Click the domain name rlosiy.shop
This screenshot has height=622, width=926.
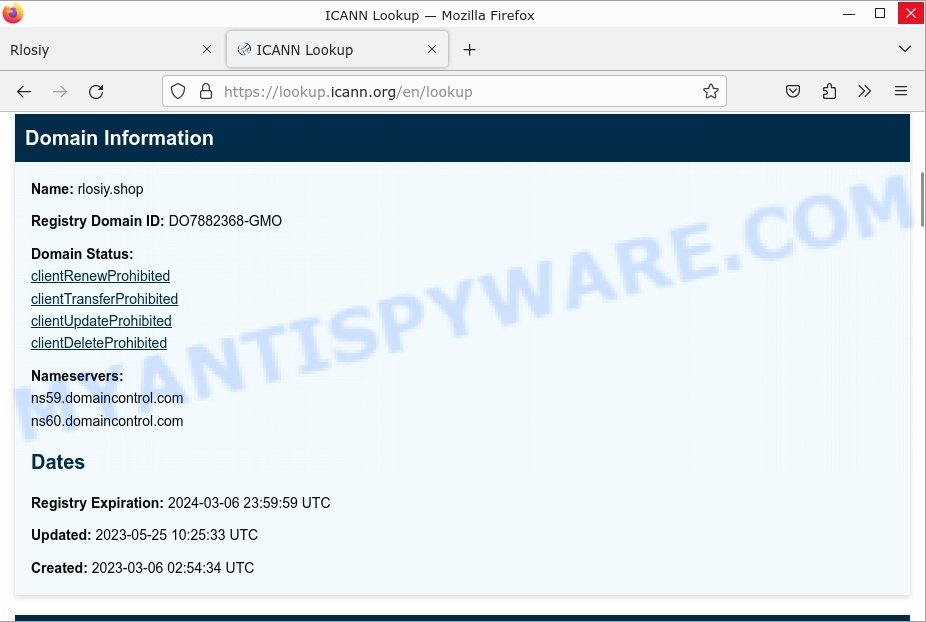[110, 189]
